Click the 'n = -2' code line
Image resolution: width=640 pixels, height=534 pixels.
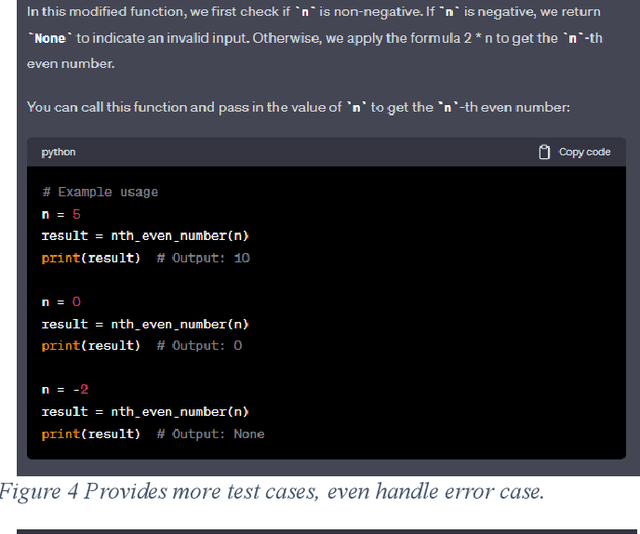pos(65,389)
